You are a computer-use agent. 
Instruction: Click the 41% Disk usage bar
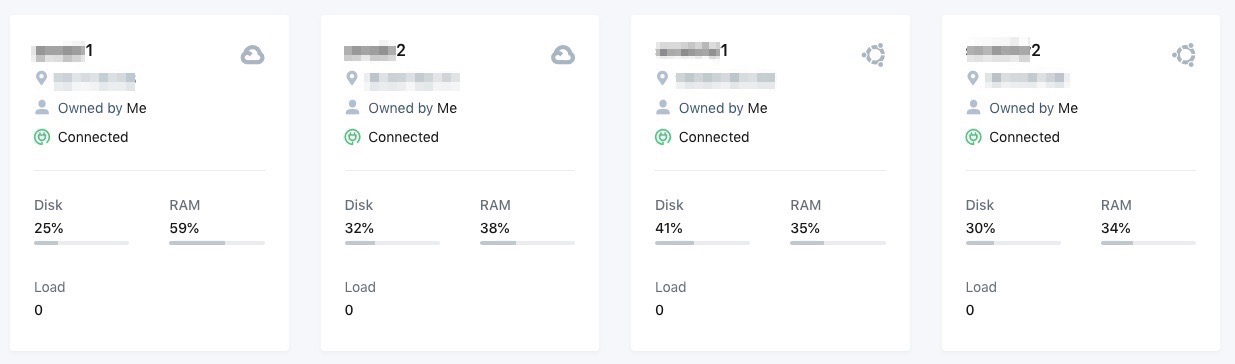coord(702,243)
